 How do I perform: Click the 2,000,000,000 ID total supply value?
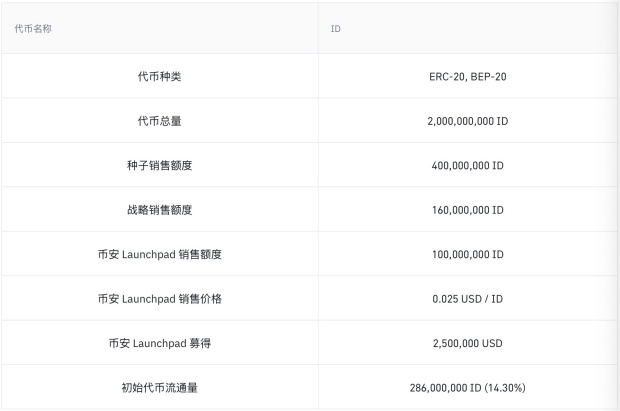[x=468, y=121]
